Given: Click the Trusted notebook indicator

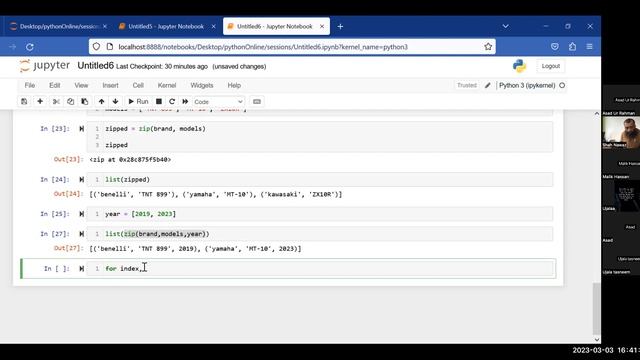Looking at the screenshot, I should pyautogui.click(x=467, y=85).
